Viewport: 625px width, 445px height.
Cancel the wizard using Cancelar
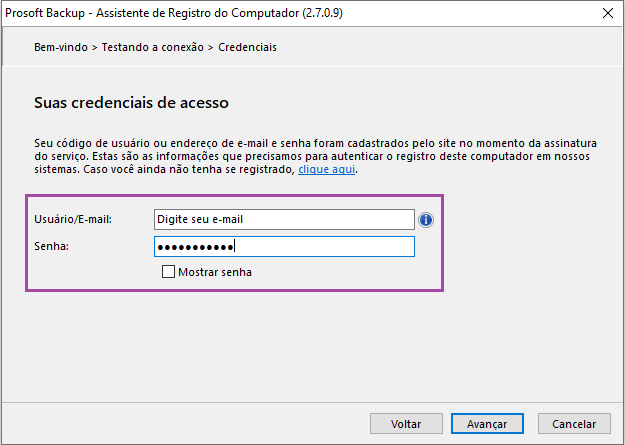574,423
